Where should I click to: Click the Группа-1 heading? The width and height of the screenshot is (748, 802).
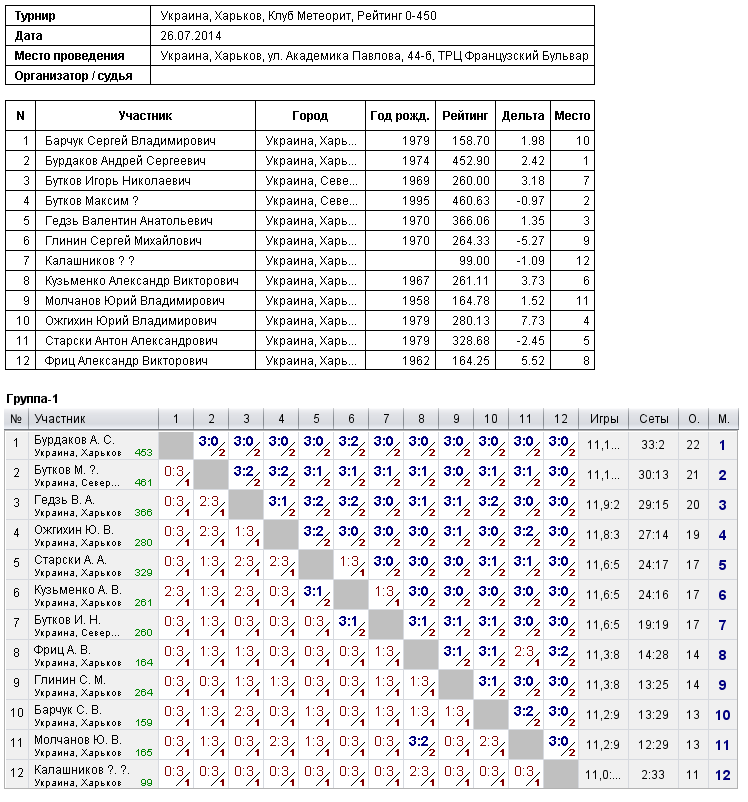[32, 398]
